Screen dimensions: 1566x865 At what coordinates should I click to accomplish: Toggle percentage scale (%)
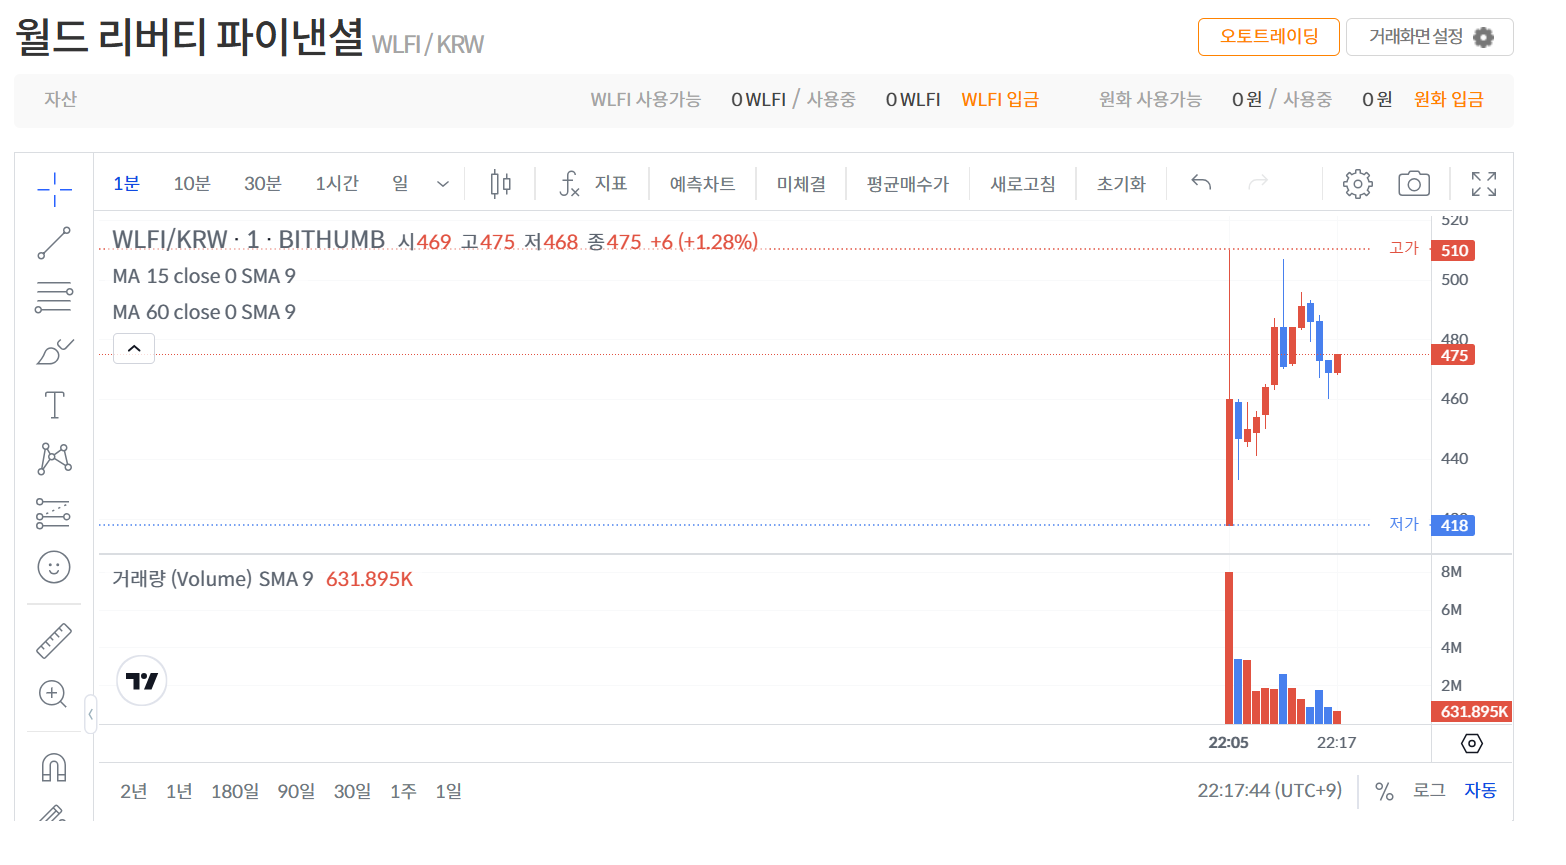pos(1384,791)
